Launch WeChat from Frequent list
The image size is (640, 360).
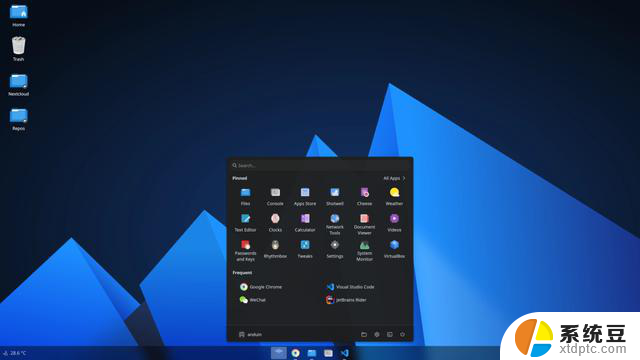[253, 300]
